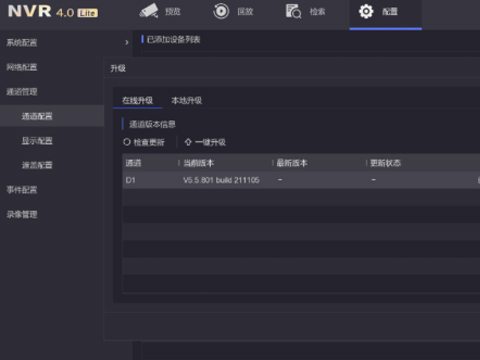Viewport: 480px width, 360px height.
Task: Open the 配置 settings gear icon
Action: (366, 11)
